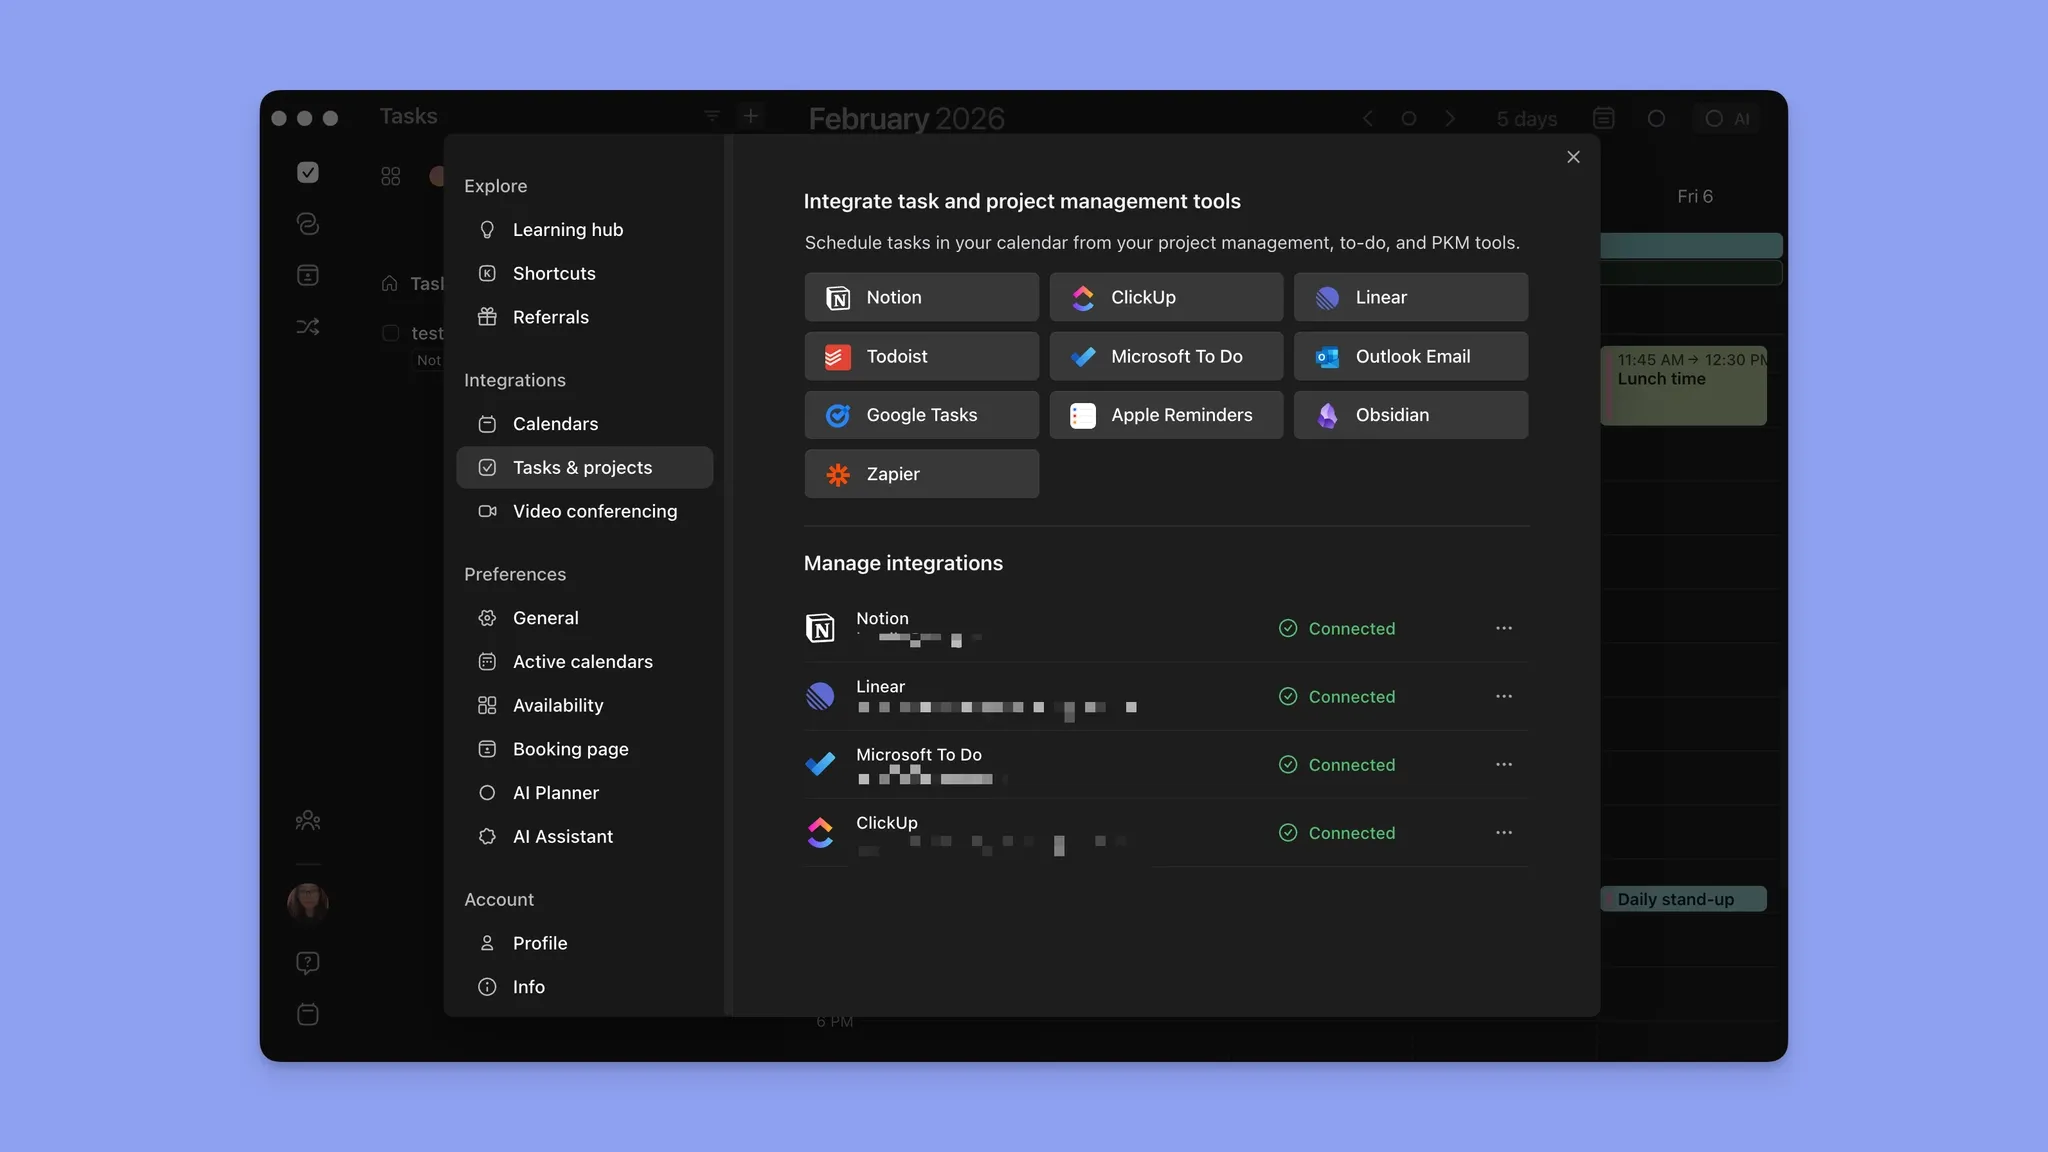Viewport: 2048px width, 1152px height.
Task: Open Video conferencing section
Action: tap(584, 511)
